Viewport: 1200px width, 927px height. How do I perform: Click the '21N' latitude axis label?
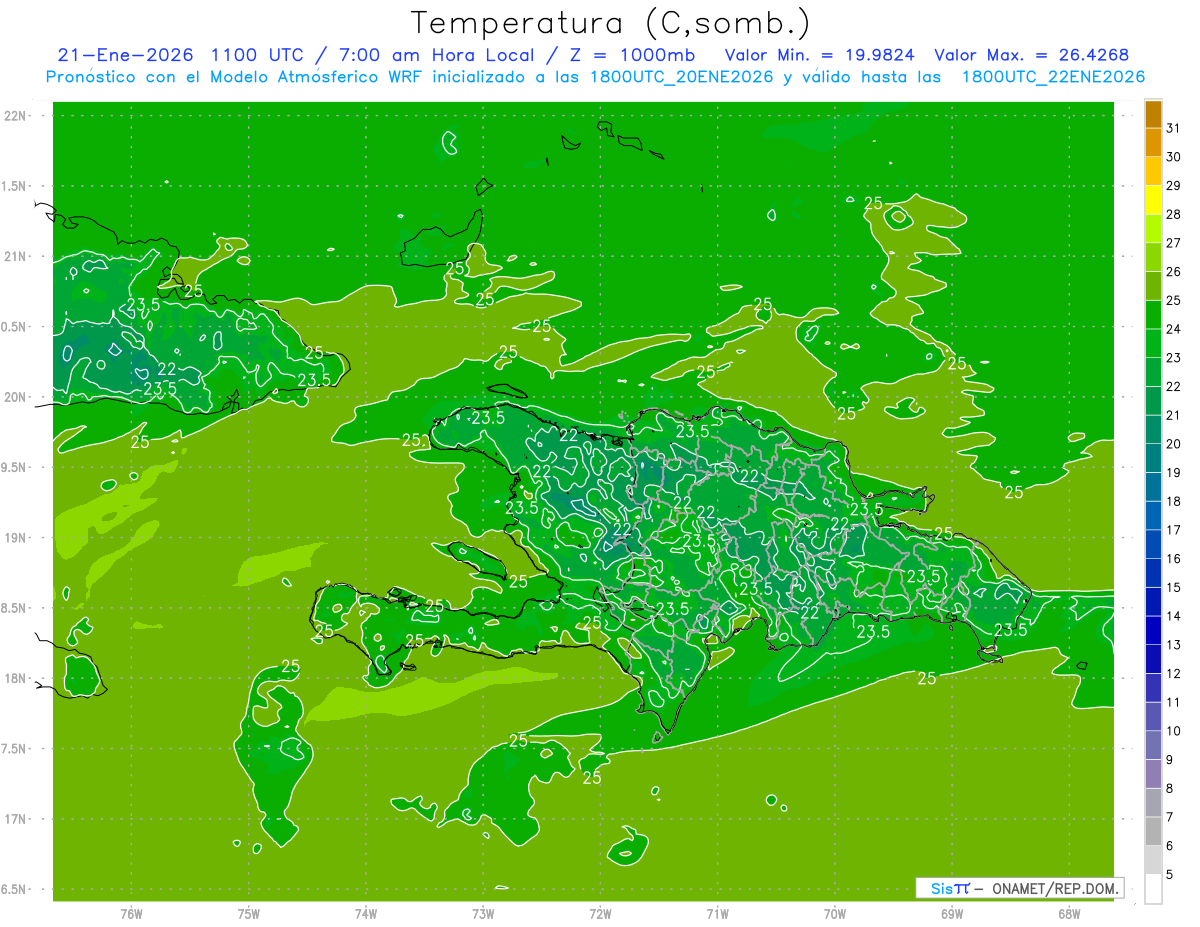point(16,256)
